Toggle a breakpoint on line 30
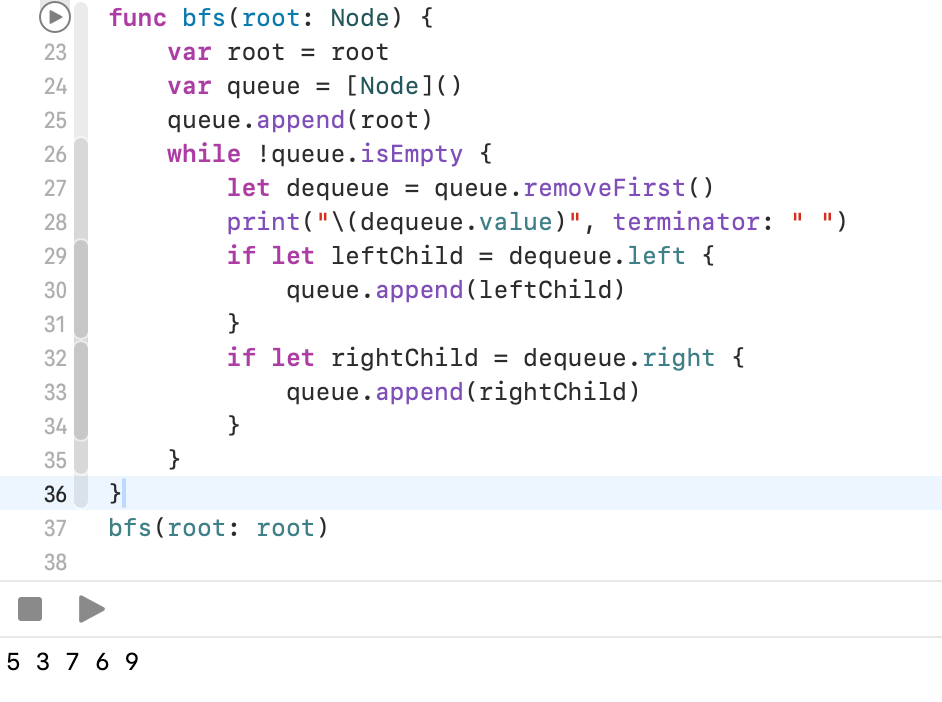The height and width of the screenshot is (702, 942). (x=55, y=289)
